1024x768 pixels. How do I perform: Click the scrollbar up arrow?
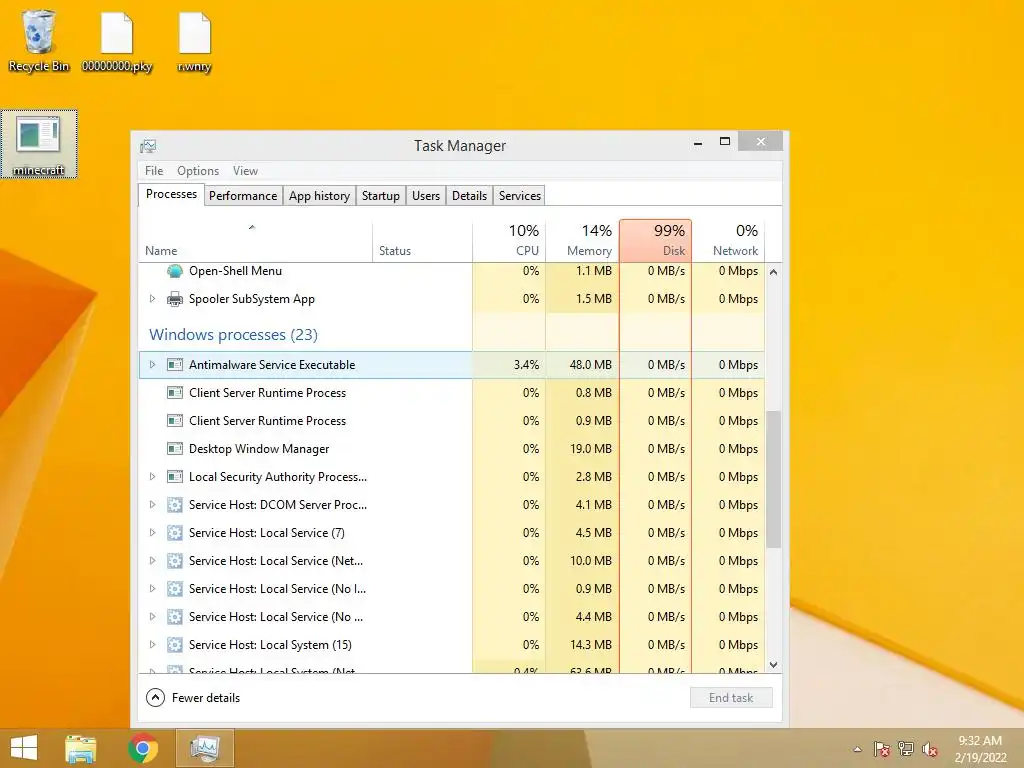(773, 272)
